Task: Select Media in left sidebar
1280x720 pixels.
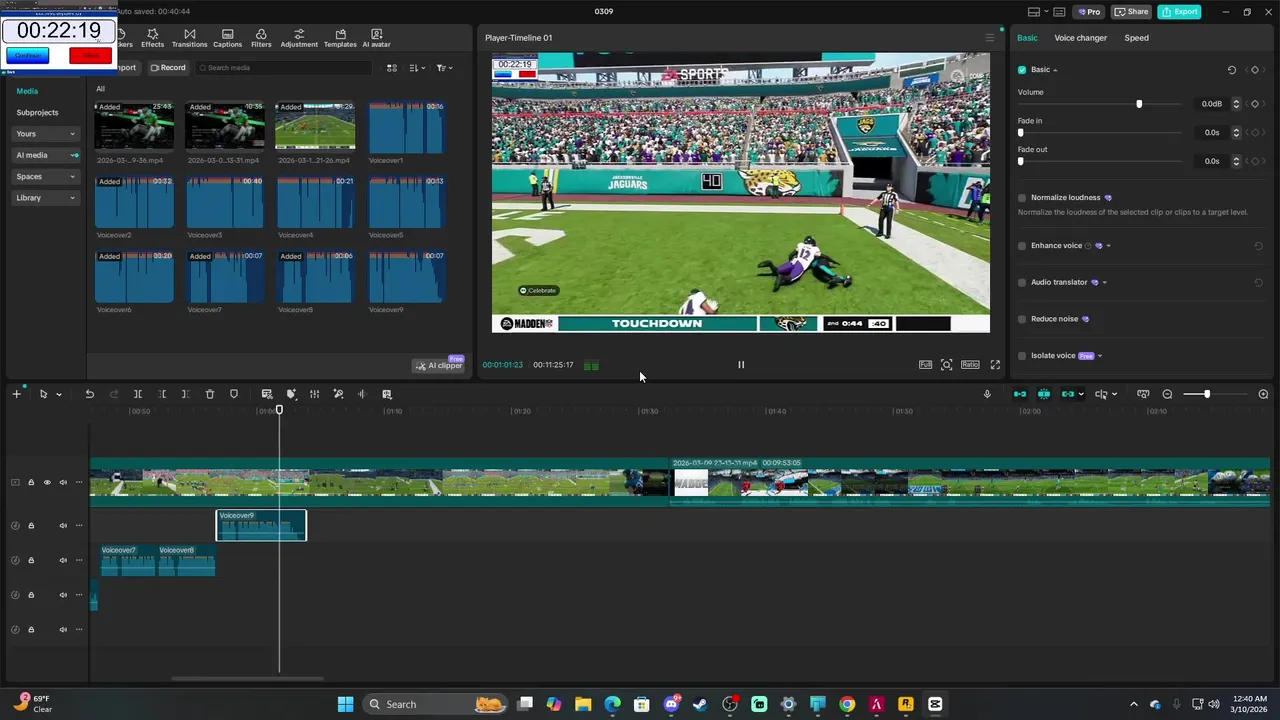Action: (27, 91)
